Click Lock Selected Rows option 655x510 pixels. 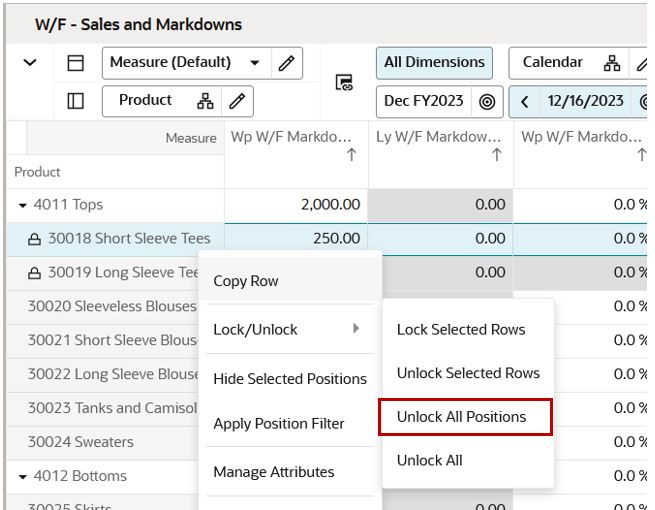pyautogui.click(x=461, y=329)
